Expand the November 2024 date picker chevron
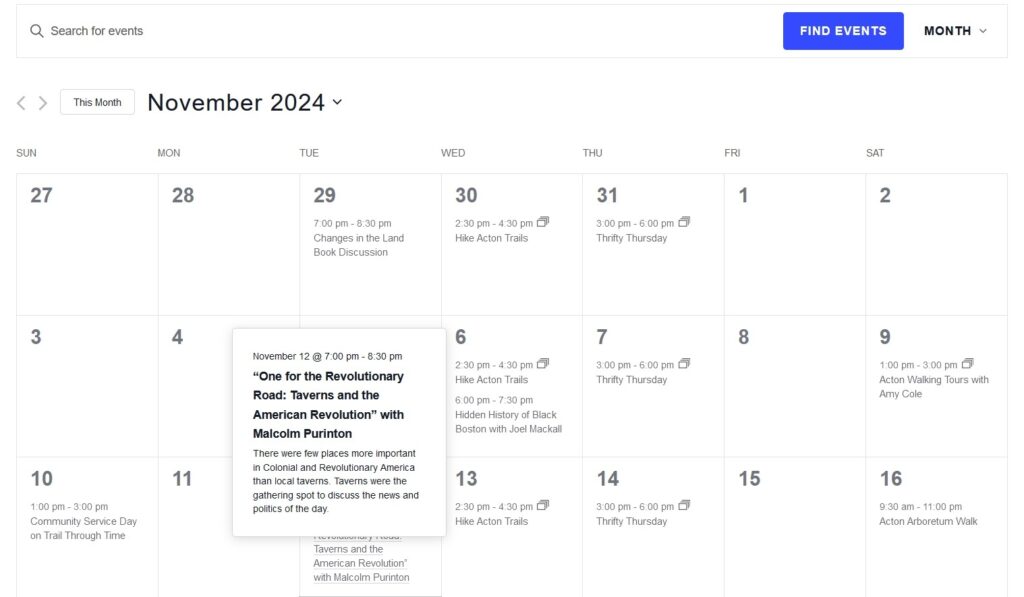1024x597 pixels. (x=337, y=103)
